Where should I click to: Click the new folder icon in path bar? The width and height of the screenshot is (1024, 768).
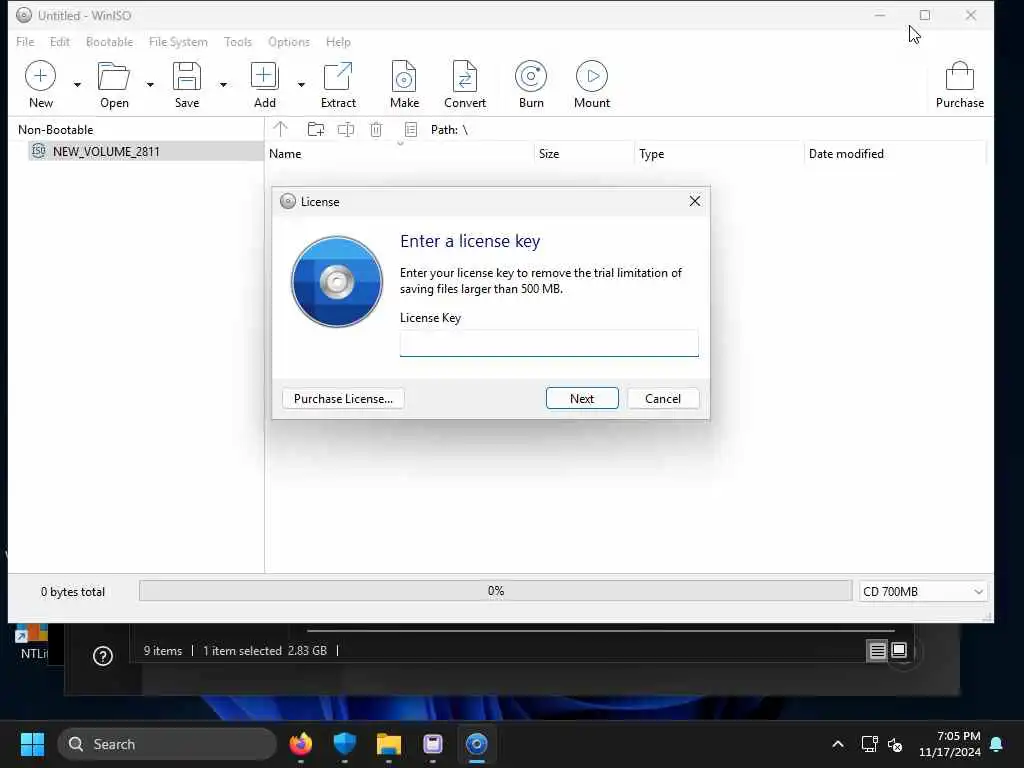point(316,129)
